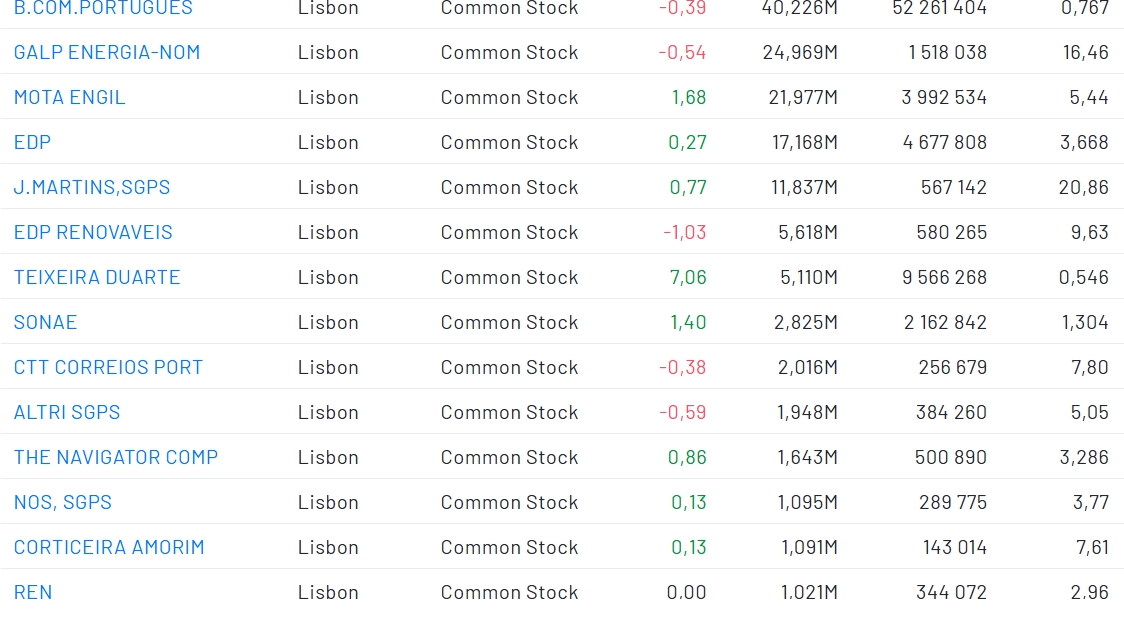This screenshot has width=1124, height=621.
Task: Click the TEIXEIRA DUARTE link
Action: click(97, 277)
